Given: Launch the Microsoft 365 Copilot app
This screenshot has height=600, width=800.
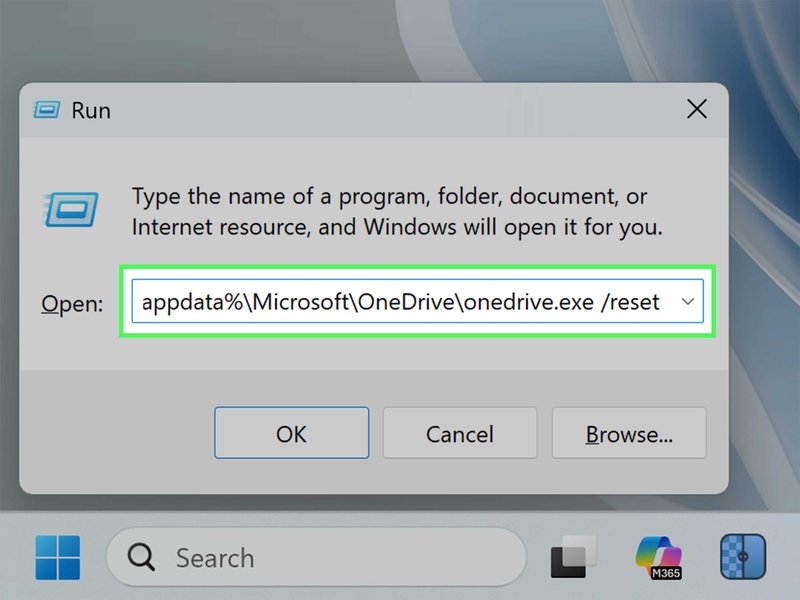Looking at the screenshot, I should coord(659,557).
